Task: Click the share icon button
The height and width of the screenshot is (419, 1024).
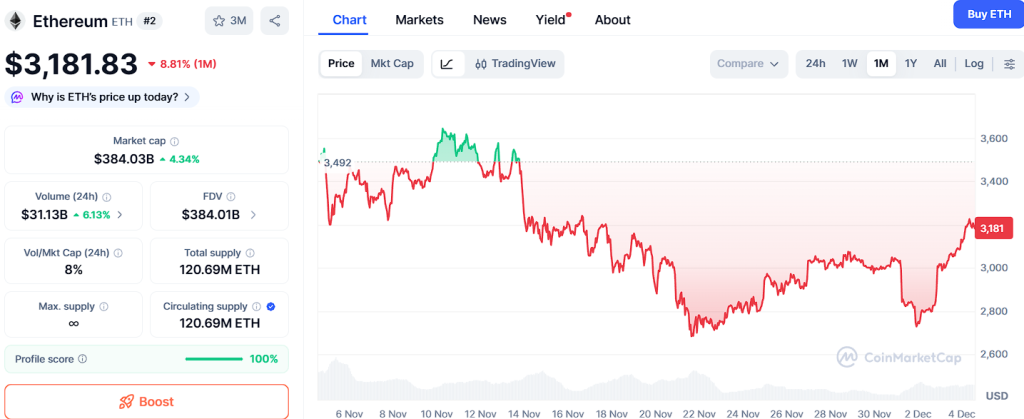Action: click(x=275, y=20)
